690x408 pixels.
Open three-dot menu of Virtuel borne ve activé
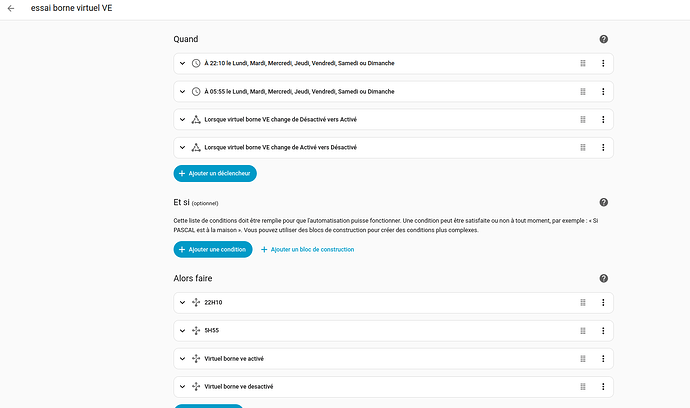click(x=603, y=359)
